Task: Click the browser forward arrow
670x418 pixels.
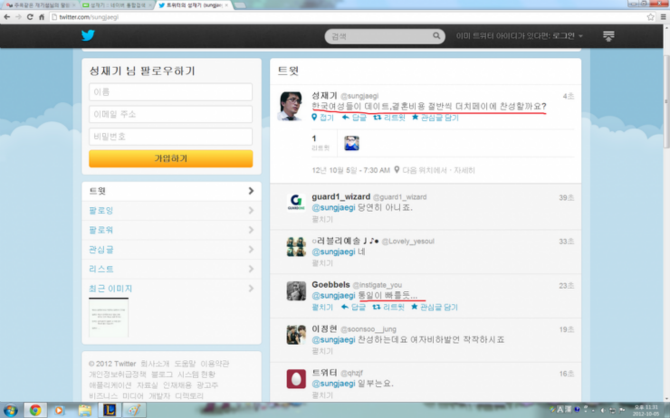Action: pos(18,17)
